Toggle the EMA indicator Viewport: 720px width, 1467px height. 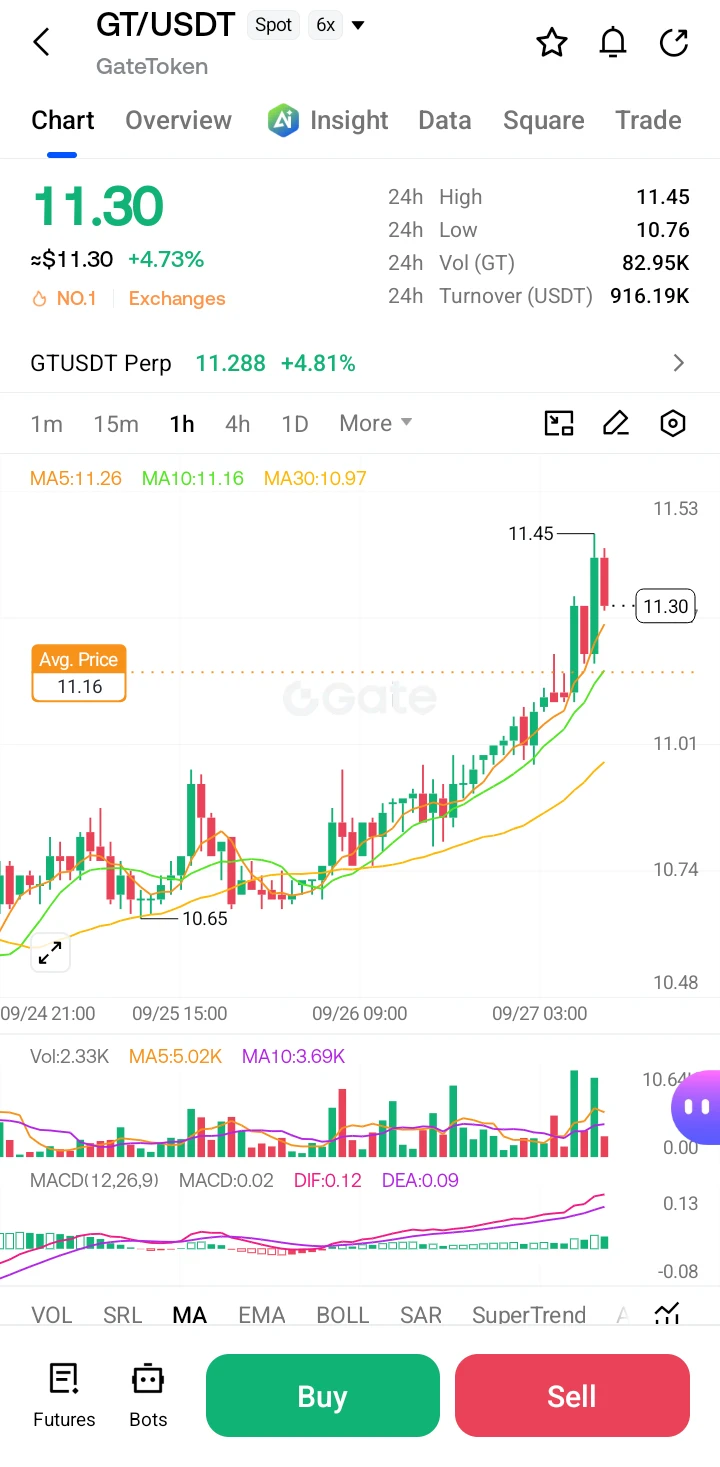(262, 1315)
